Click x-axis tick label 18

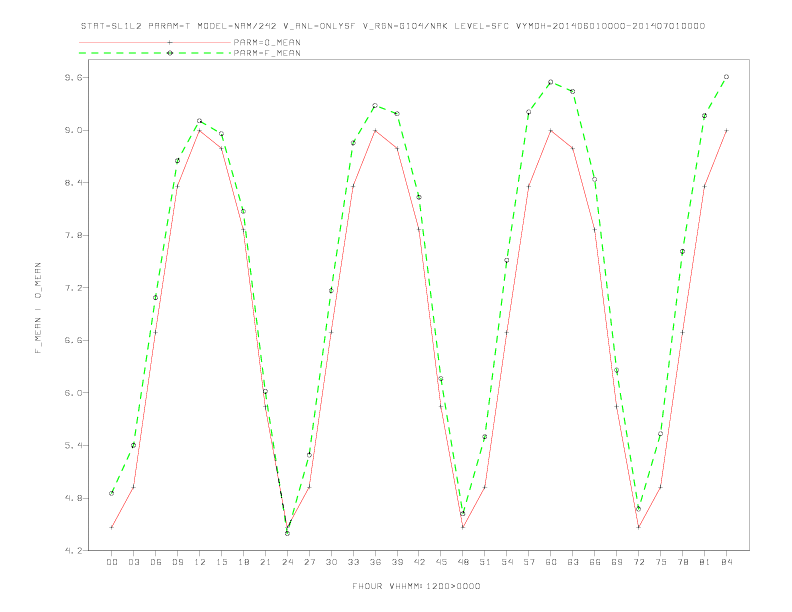(243, 562)
